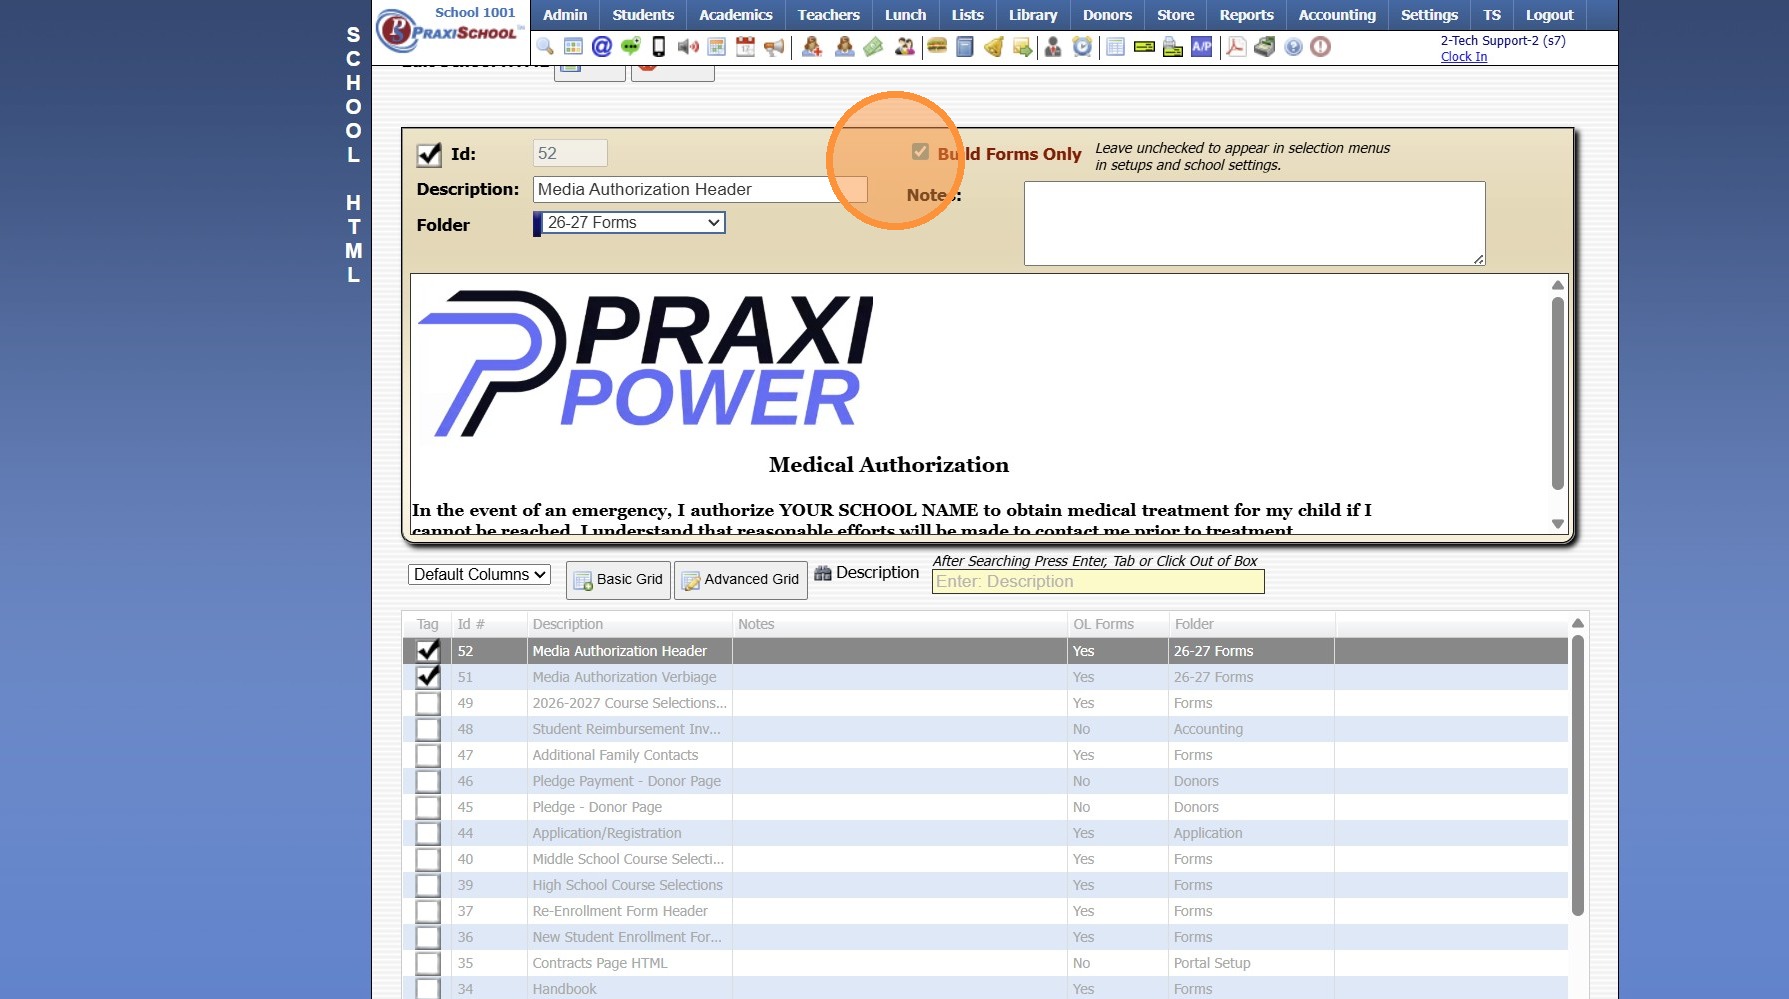Click the Advanced Grid button
This screenshot has width=1789, height=999.
click(x=741, y=580)
